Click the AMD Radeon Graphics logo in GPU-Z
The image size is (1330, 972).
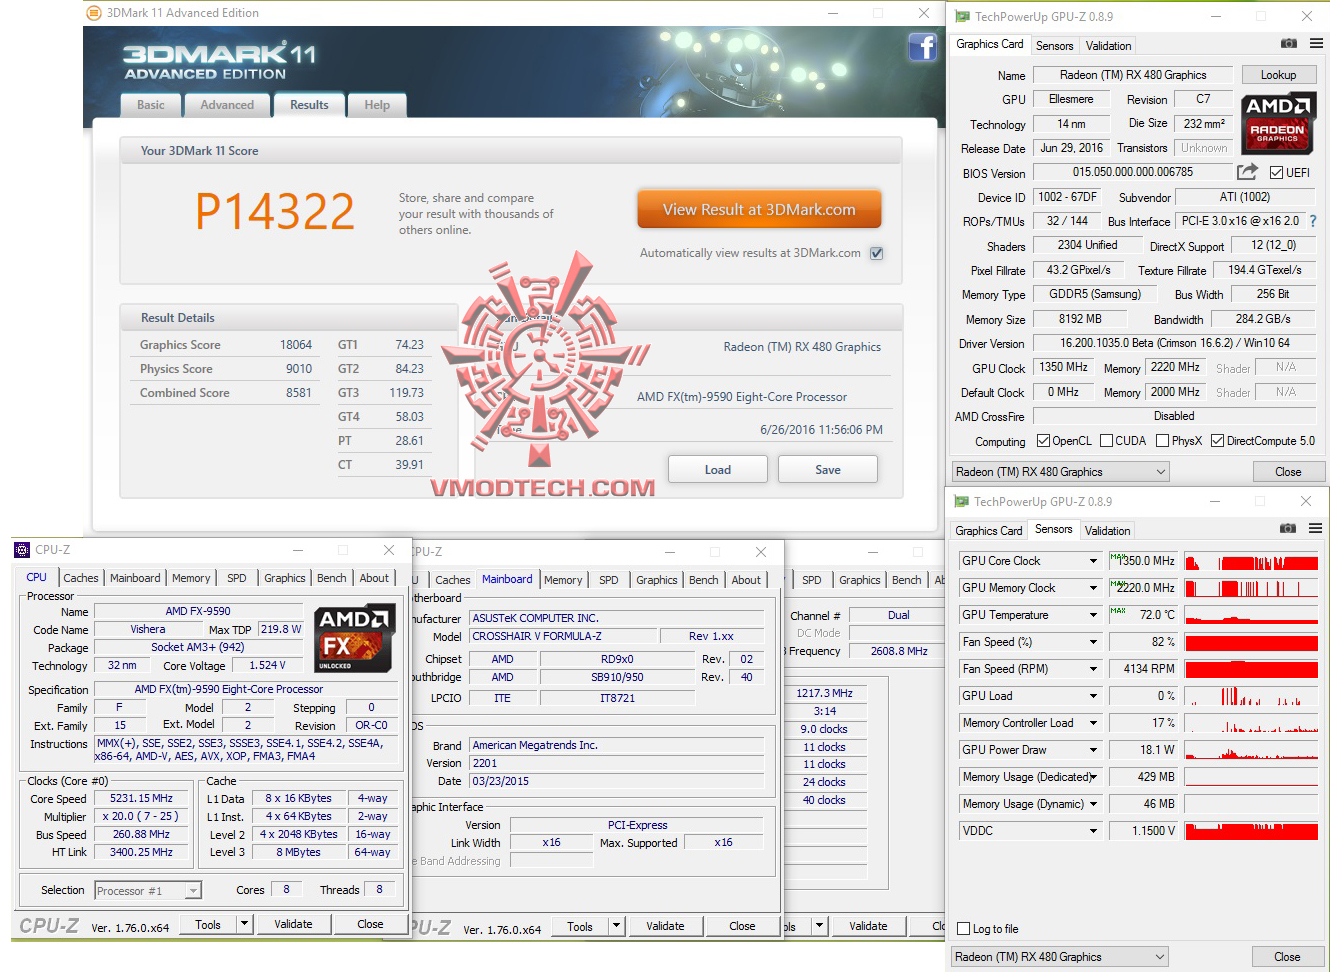1277,124
